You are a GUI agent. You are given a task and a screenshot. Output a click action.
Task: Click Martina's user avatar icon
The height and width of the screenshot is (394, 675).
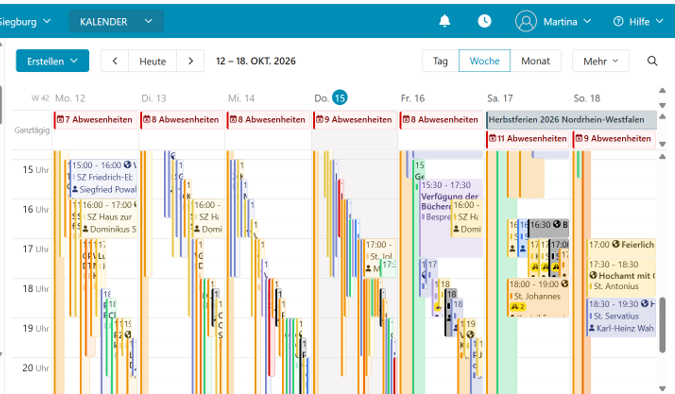coord(526,21)
